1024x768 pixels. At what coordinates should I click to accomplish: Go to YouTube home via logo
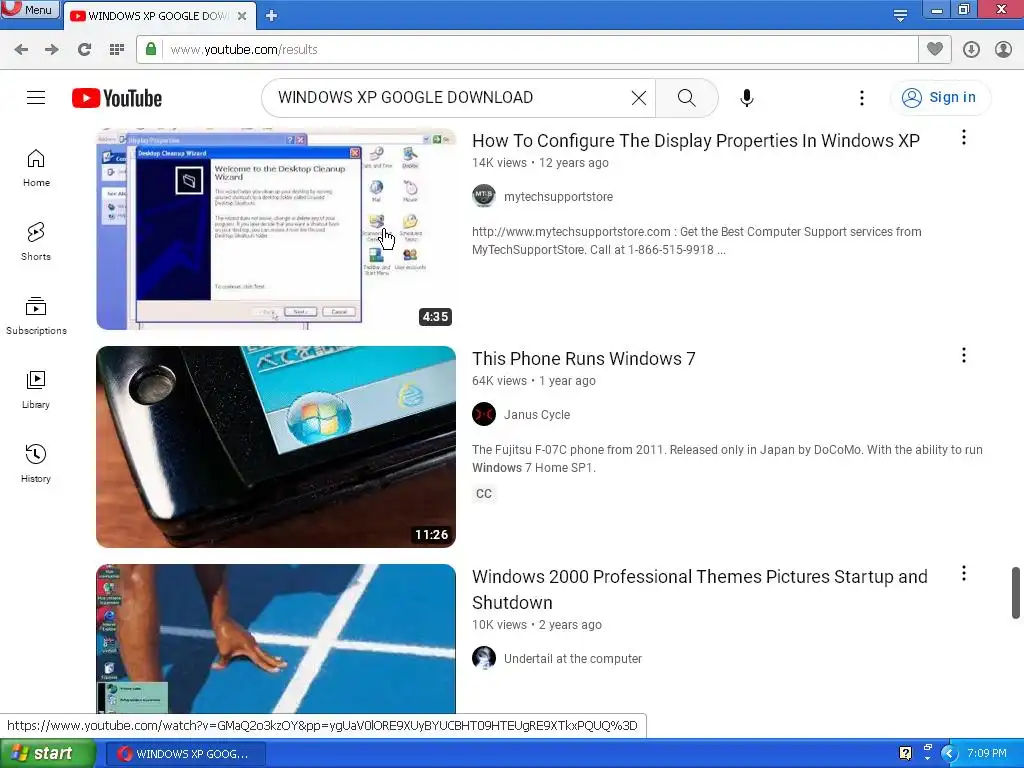point(117,98)
